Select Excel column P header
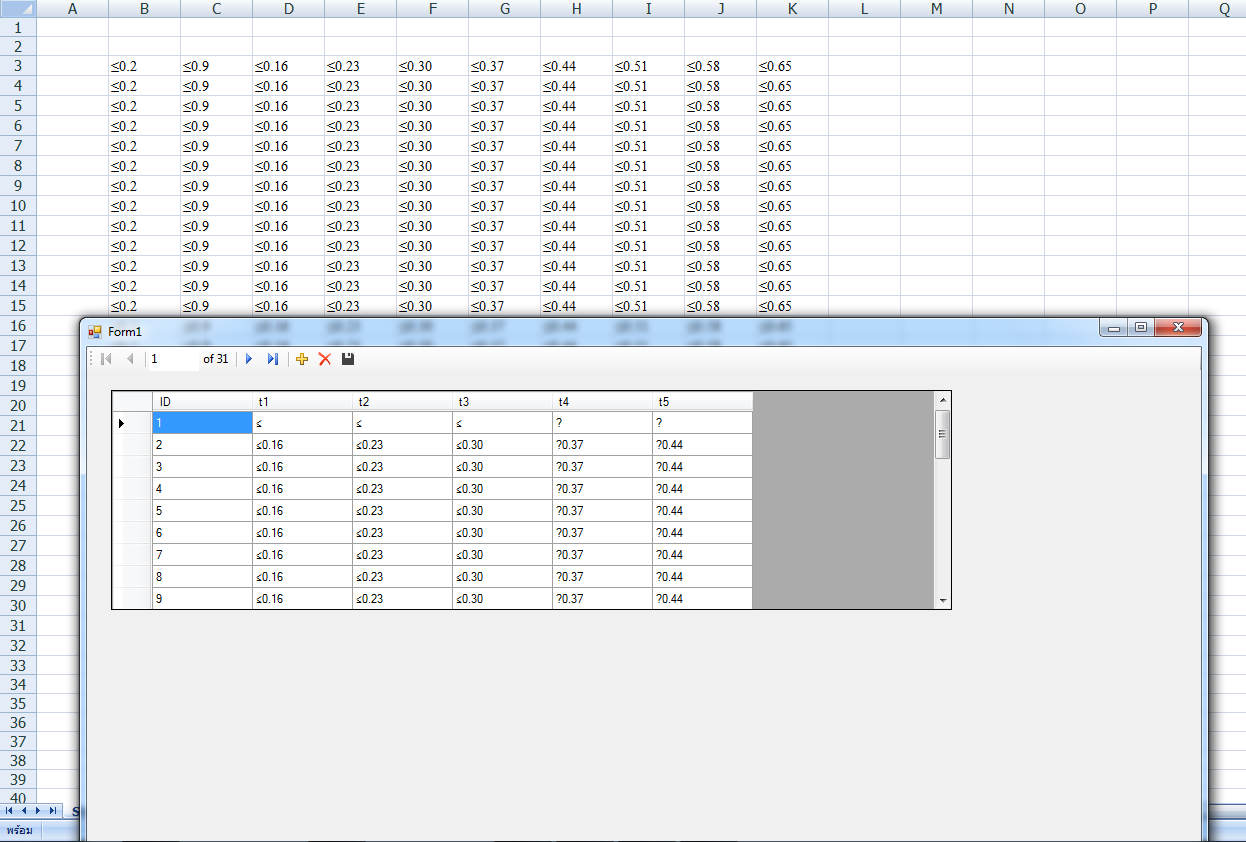This screenshot has width=1246, height=842. pos(1152,9)
